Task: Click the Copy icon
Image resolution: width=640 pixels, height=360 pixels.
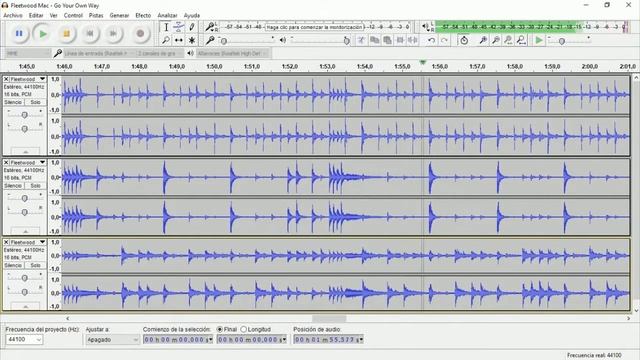Action: [x=374, y=40]
